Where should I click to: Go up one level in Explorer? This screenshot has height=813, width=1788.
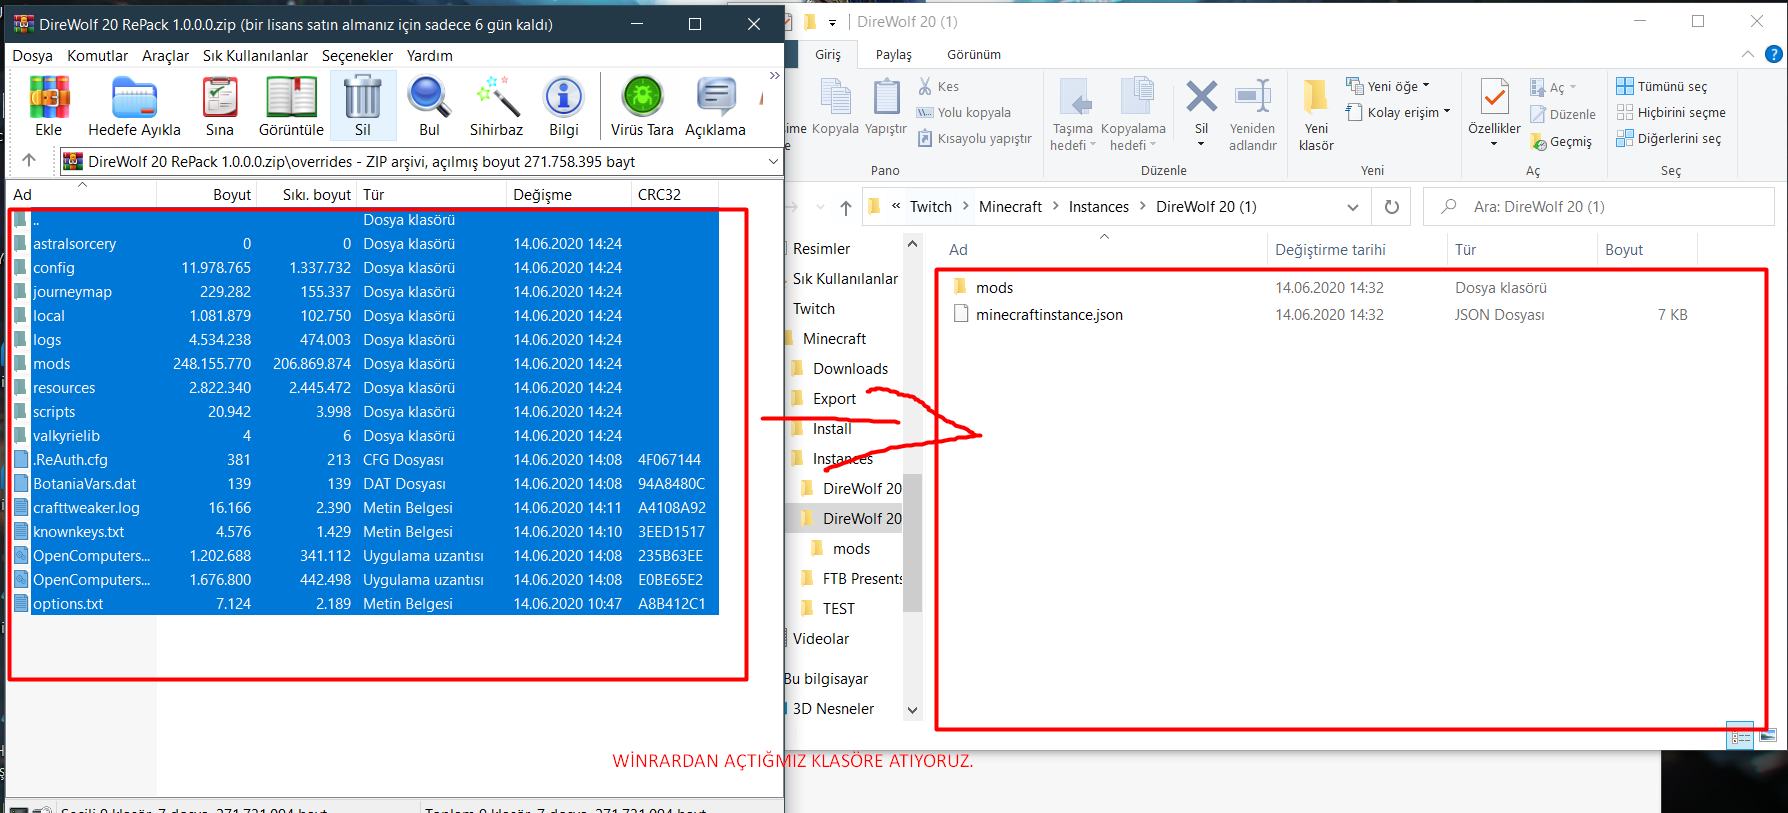tap(846, 207)
